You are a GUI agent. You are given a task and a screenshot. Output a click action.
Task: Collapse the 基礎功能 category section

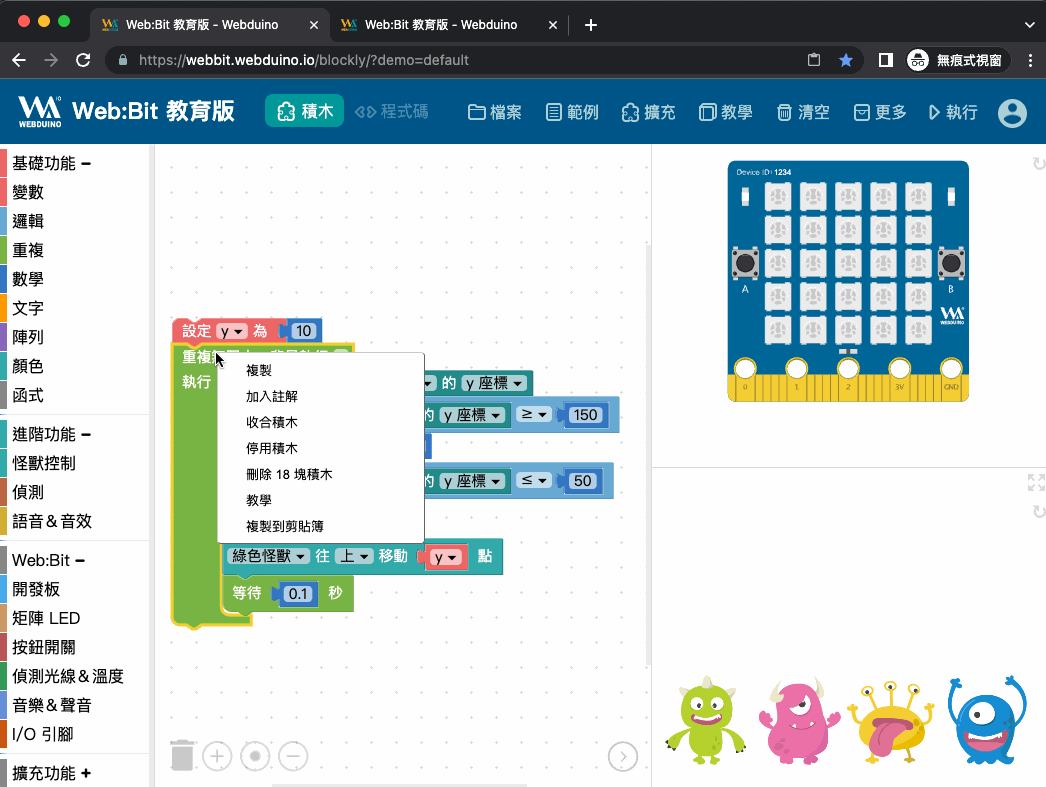pyautogui.click(x=86, y=163)
